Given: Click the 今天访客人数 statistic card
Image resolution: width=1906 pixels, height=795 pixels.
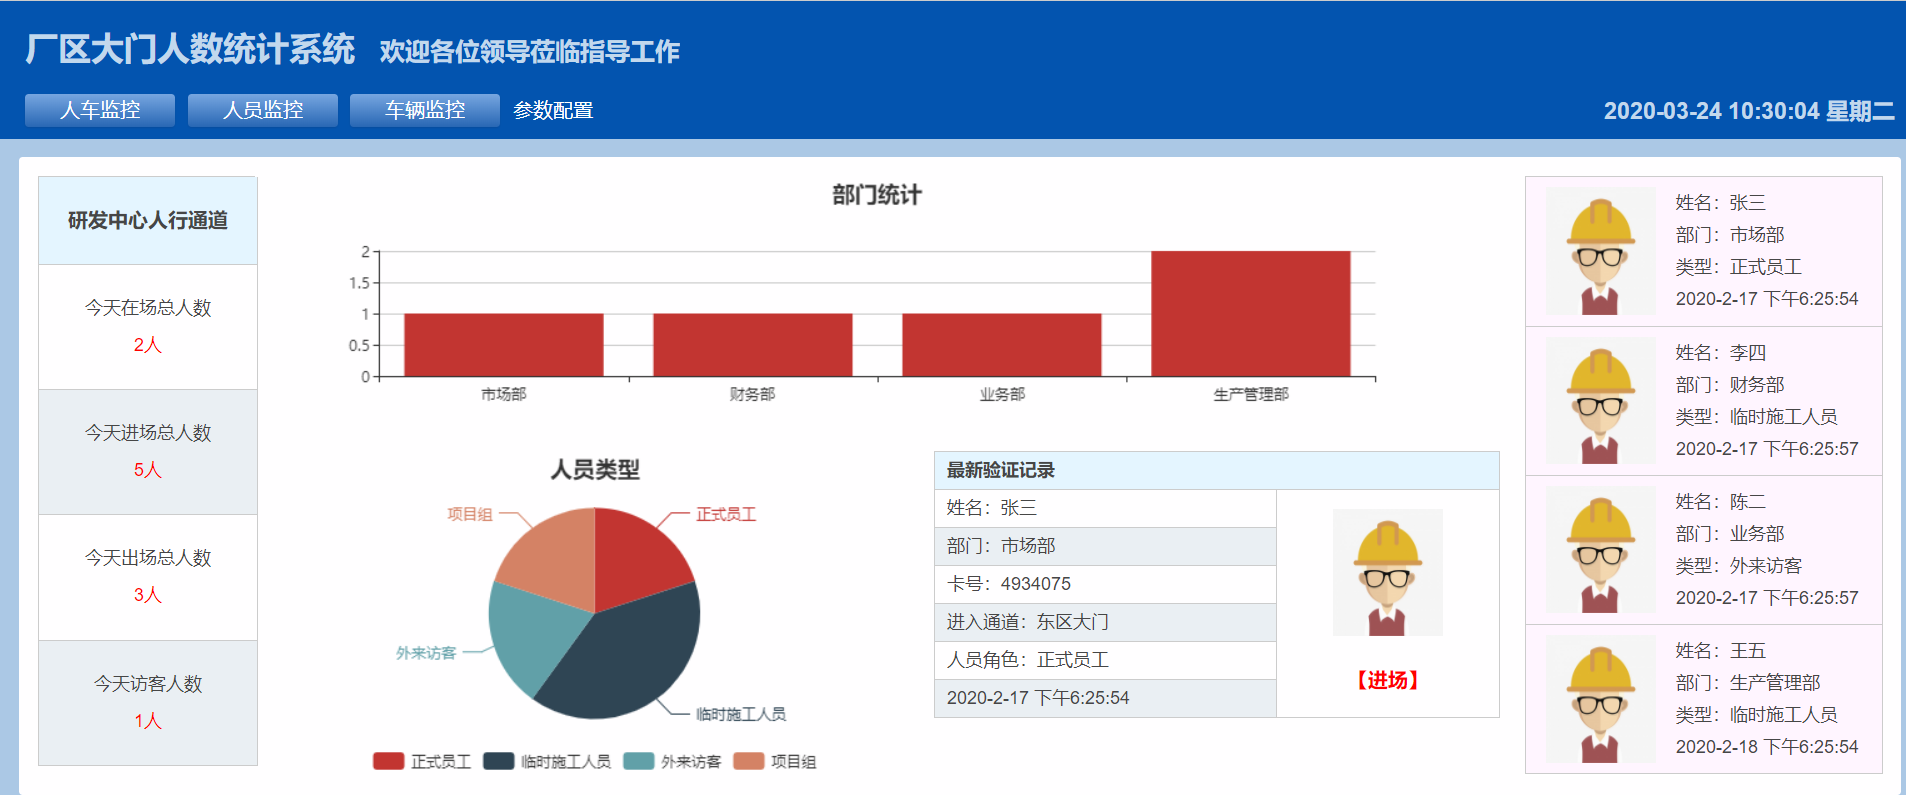Looking at the screenshot, I should click(148, 702).
